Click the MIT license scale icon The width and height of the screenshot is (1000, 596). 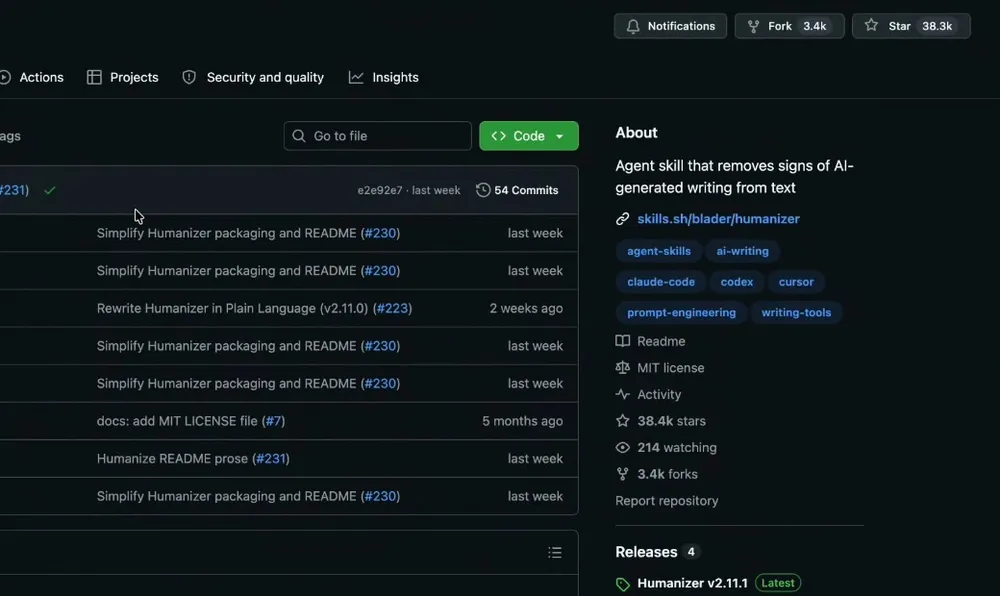[622, 368]
